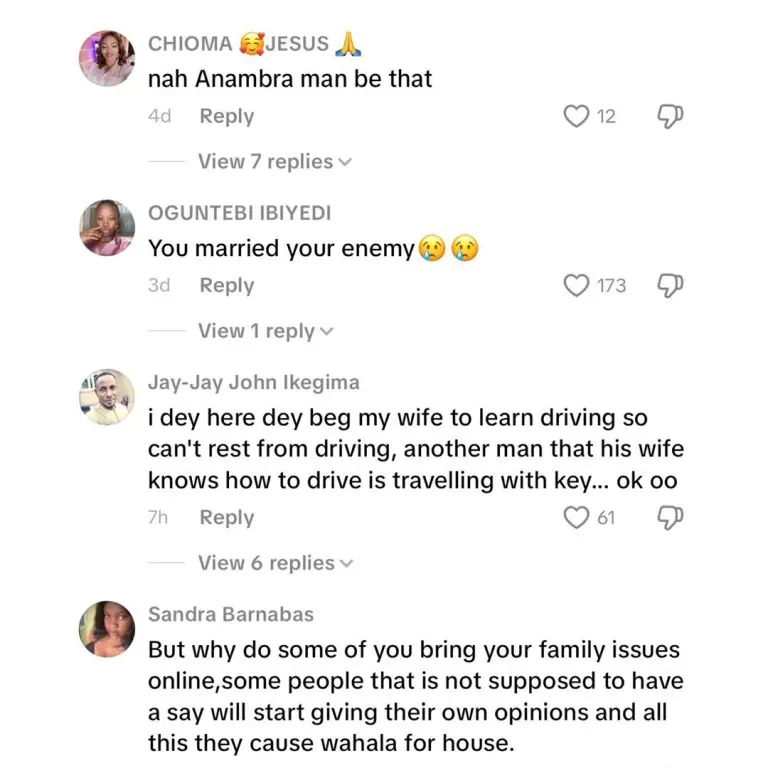This screenshot has width=768, height=768.
Task: Open the Jay-Jay John Ikegima username link
Action: tap(253, 382)
